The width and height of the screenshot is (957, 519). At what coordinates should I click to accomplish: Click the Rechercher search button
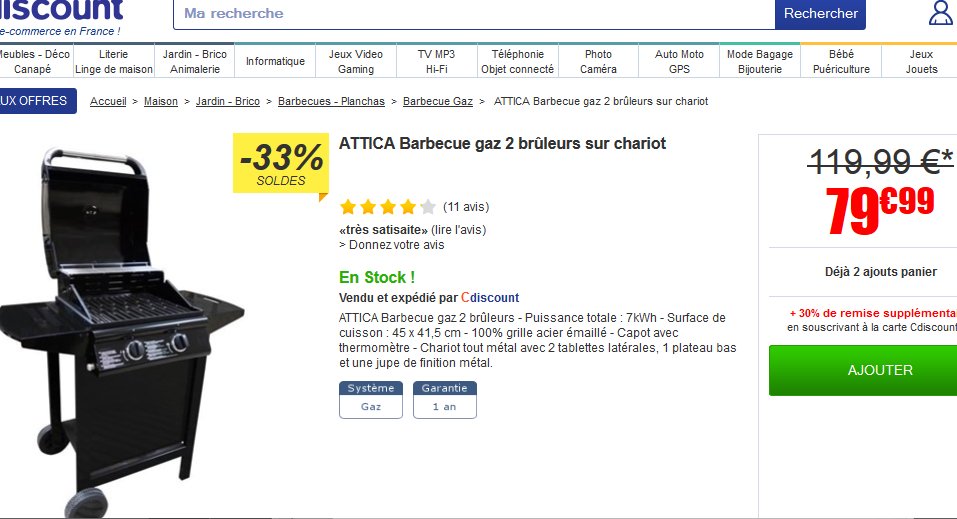pyautogui.click(x=820, y=13)
